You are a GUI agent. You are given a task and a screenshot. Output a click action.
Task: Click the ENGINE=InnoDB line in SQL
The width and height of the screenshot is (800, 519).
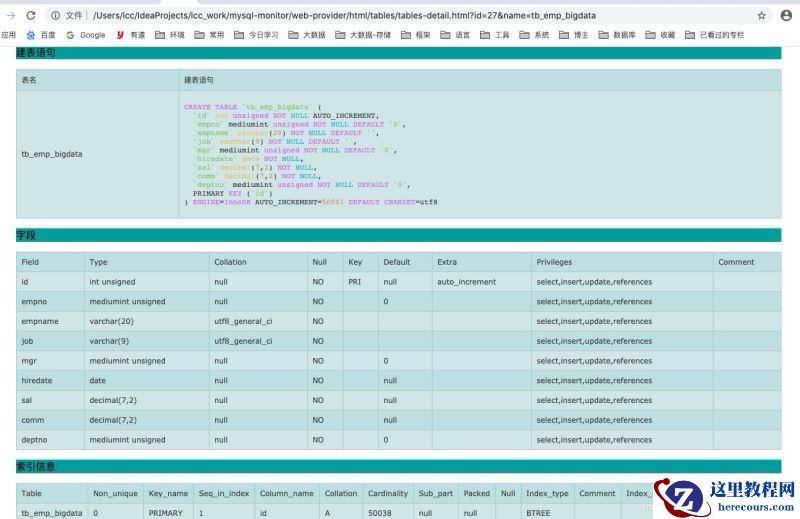pyautogui.click(x=311, y=202)
